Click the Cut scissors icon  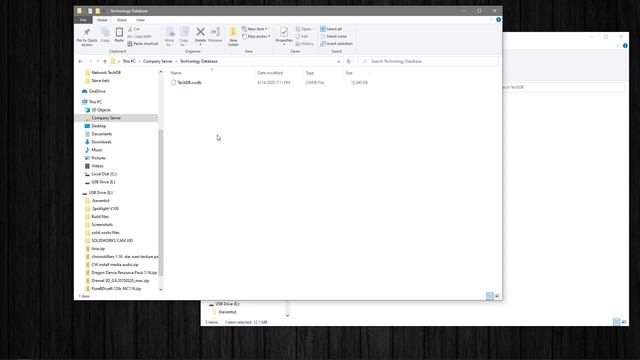click(x=133, y=29)
